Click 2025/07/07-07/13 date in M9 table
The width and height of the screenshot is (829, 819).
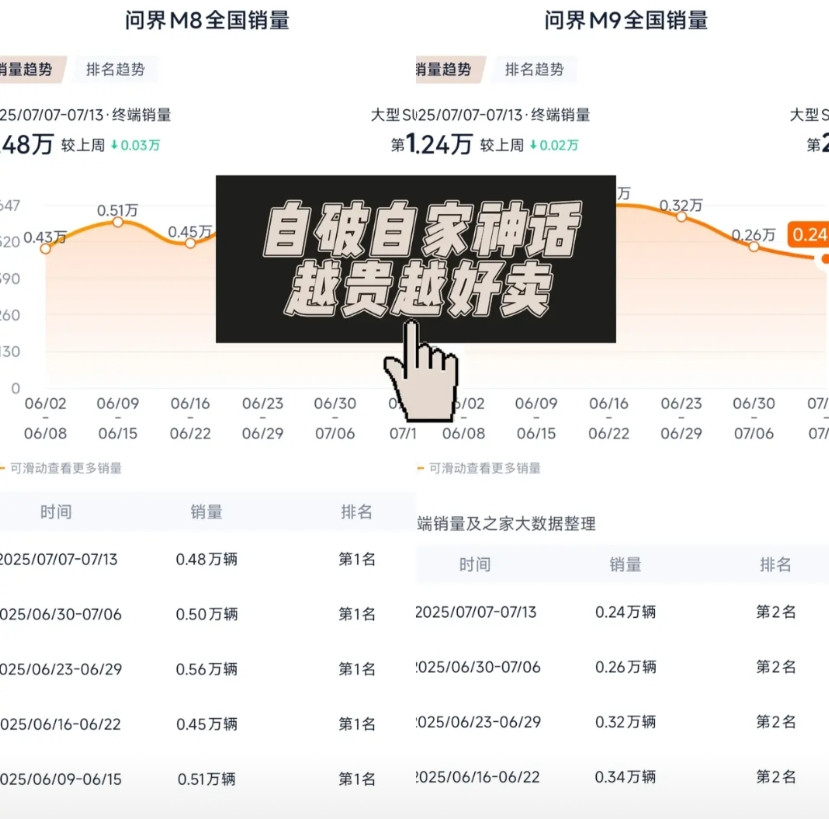click(x=476, y=612)
